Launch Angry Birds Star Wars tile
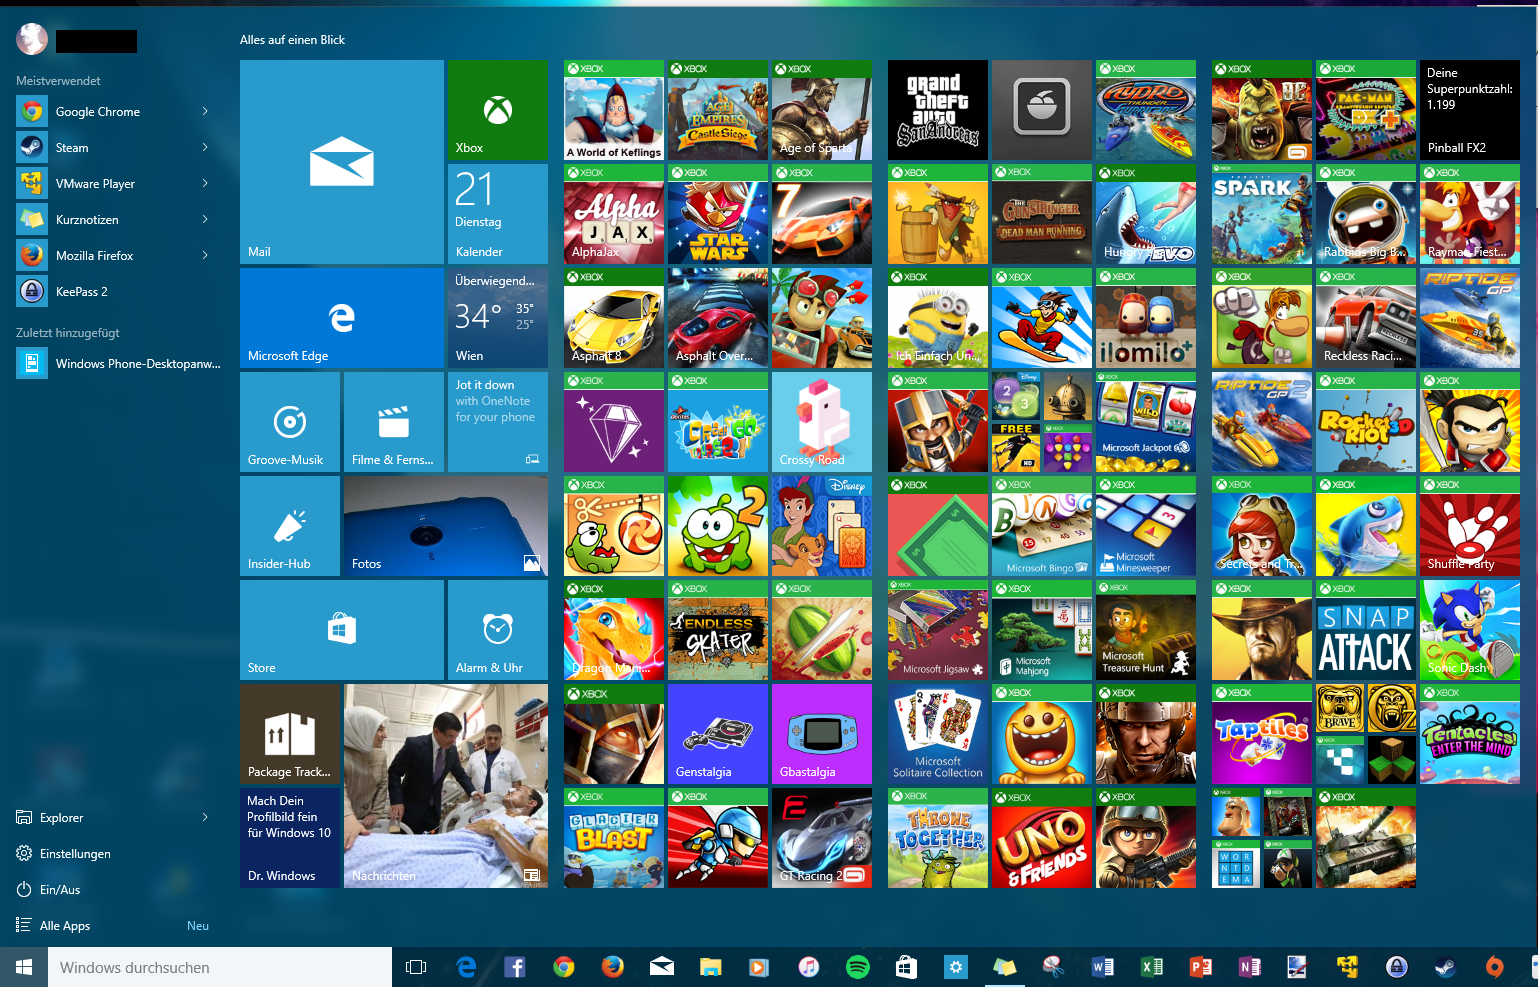This screenshot has width=1538, height=987. [718, 214]
